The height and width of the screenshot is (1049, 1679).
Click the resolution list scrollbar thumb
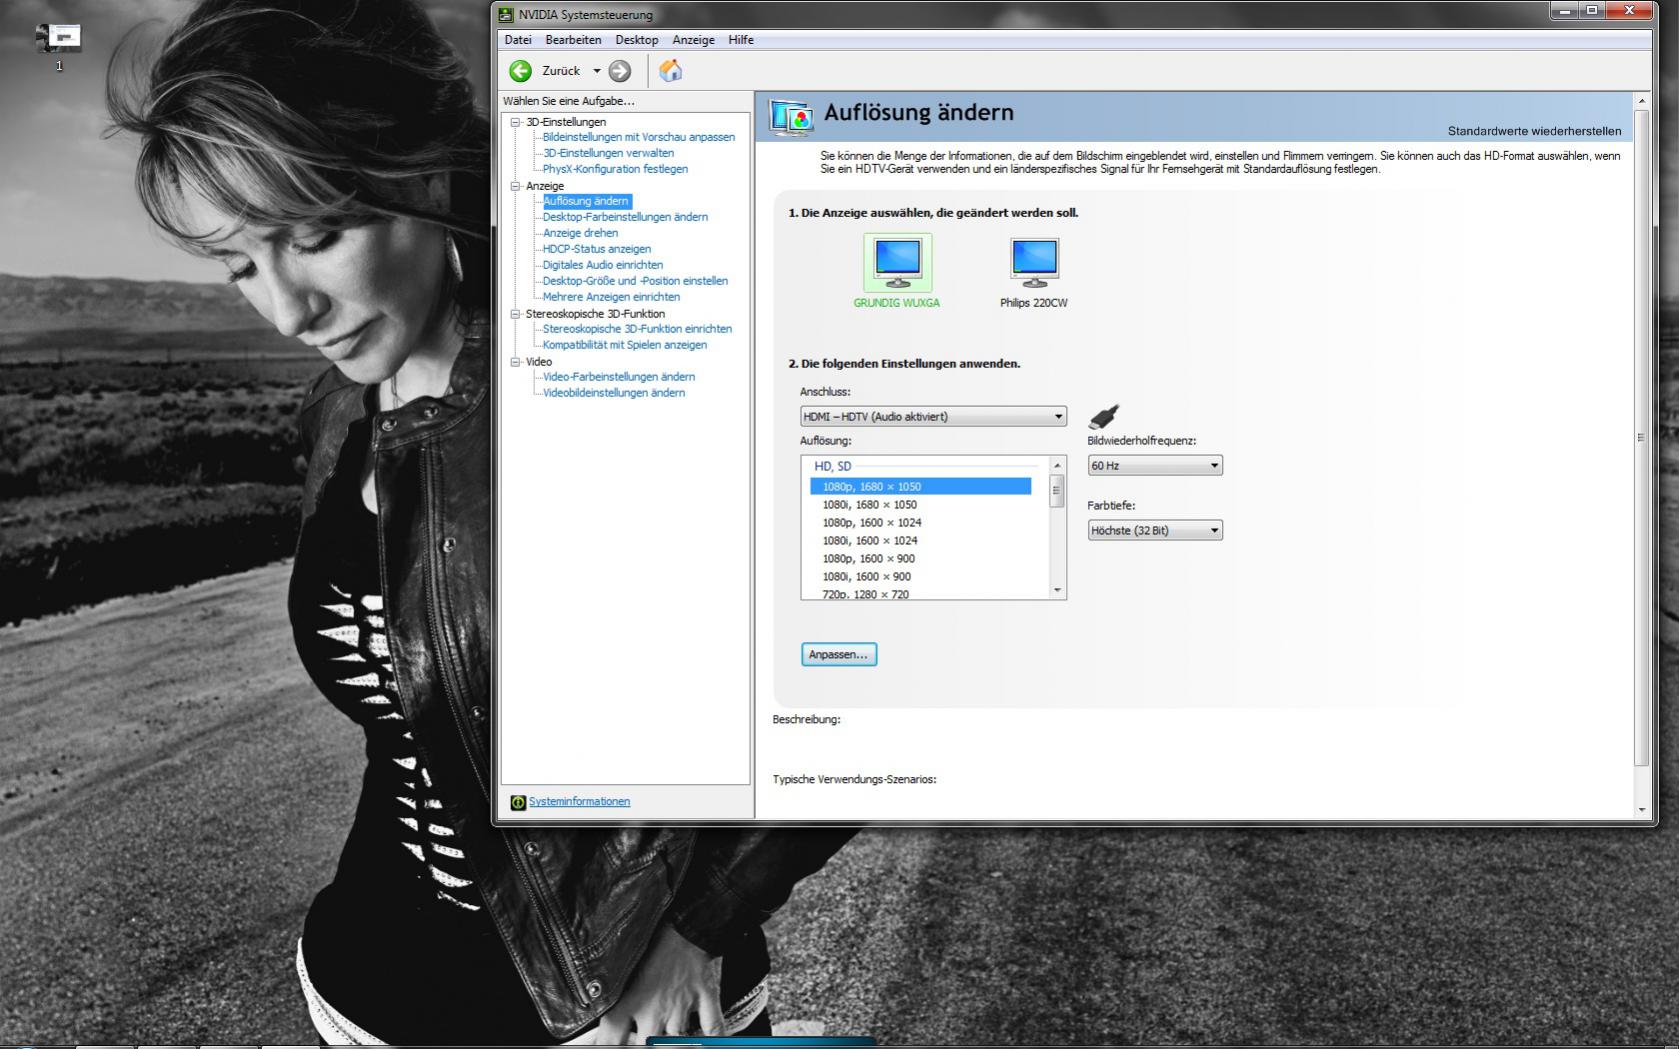(1057, 491)
